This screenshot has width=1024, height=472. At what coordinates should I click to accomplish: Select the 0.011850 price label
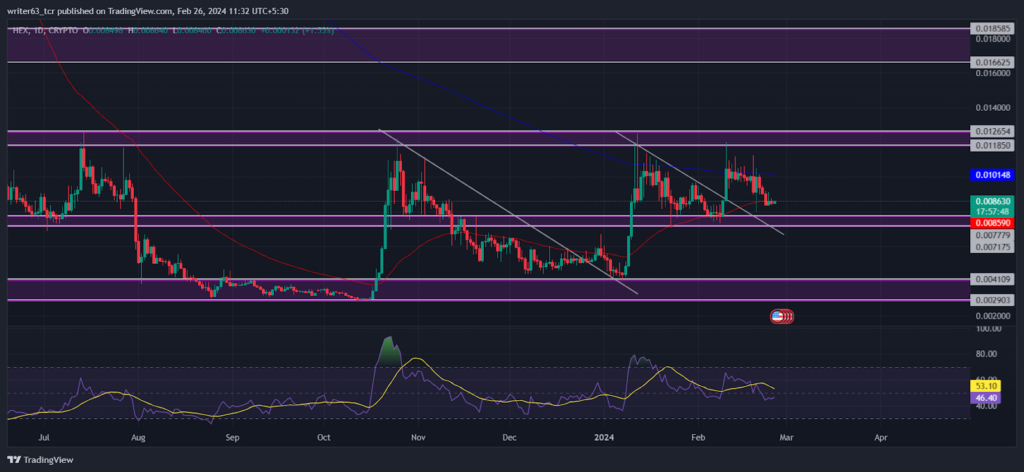click(x=991, y=144)
